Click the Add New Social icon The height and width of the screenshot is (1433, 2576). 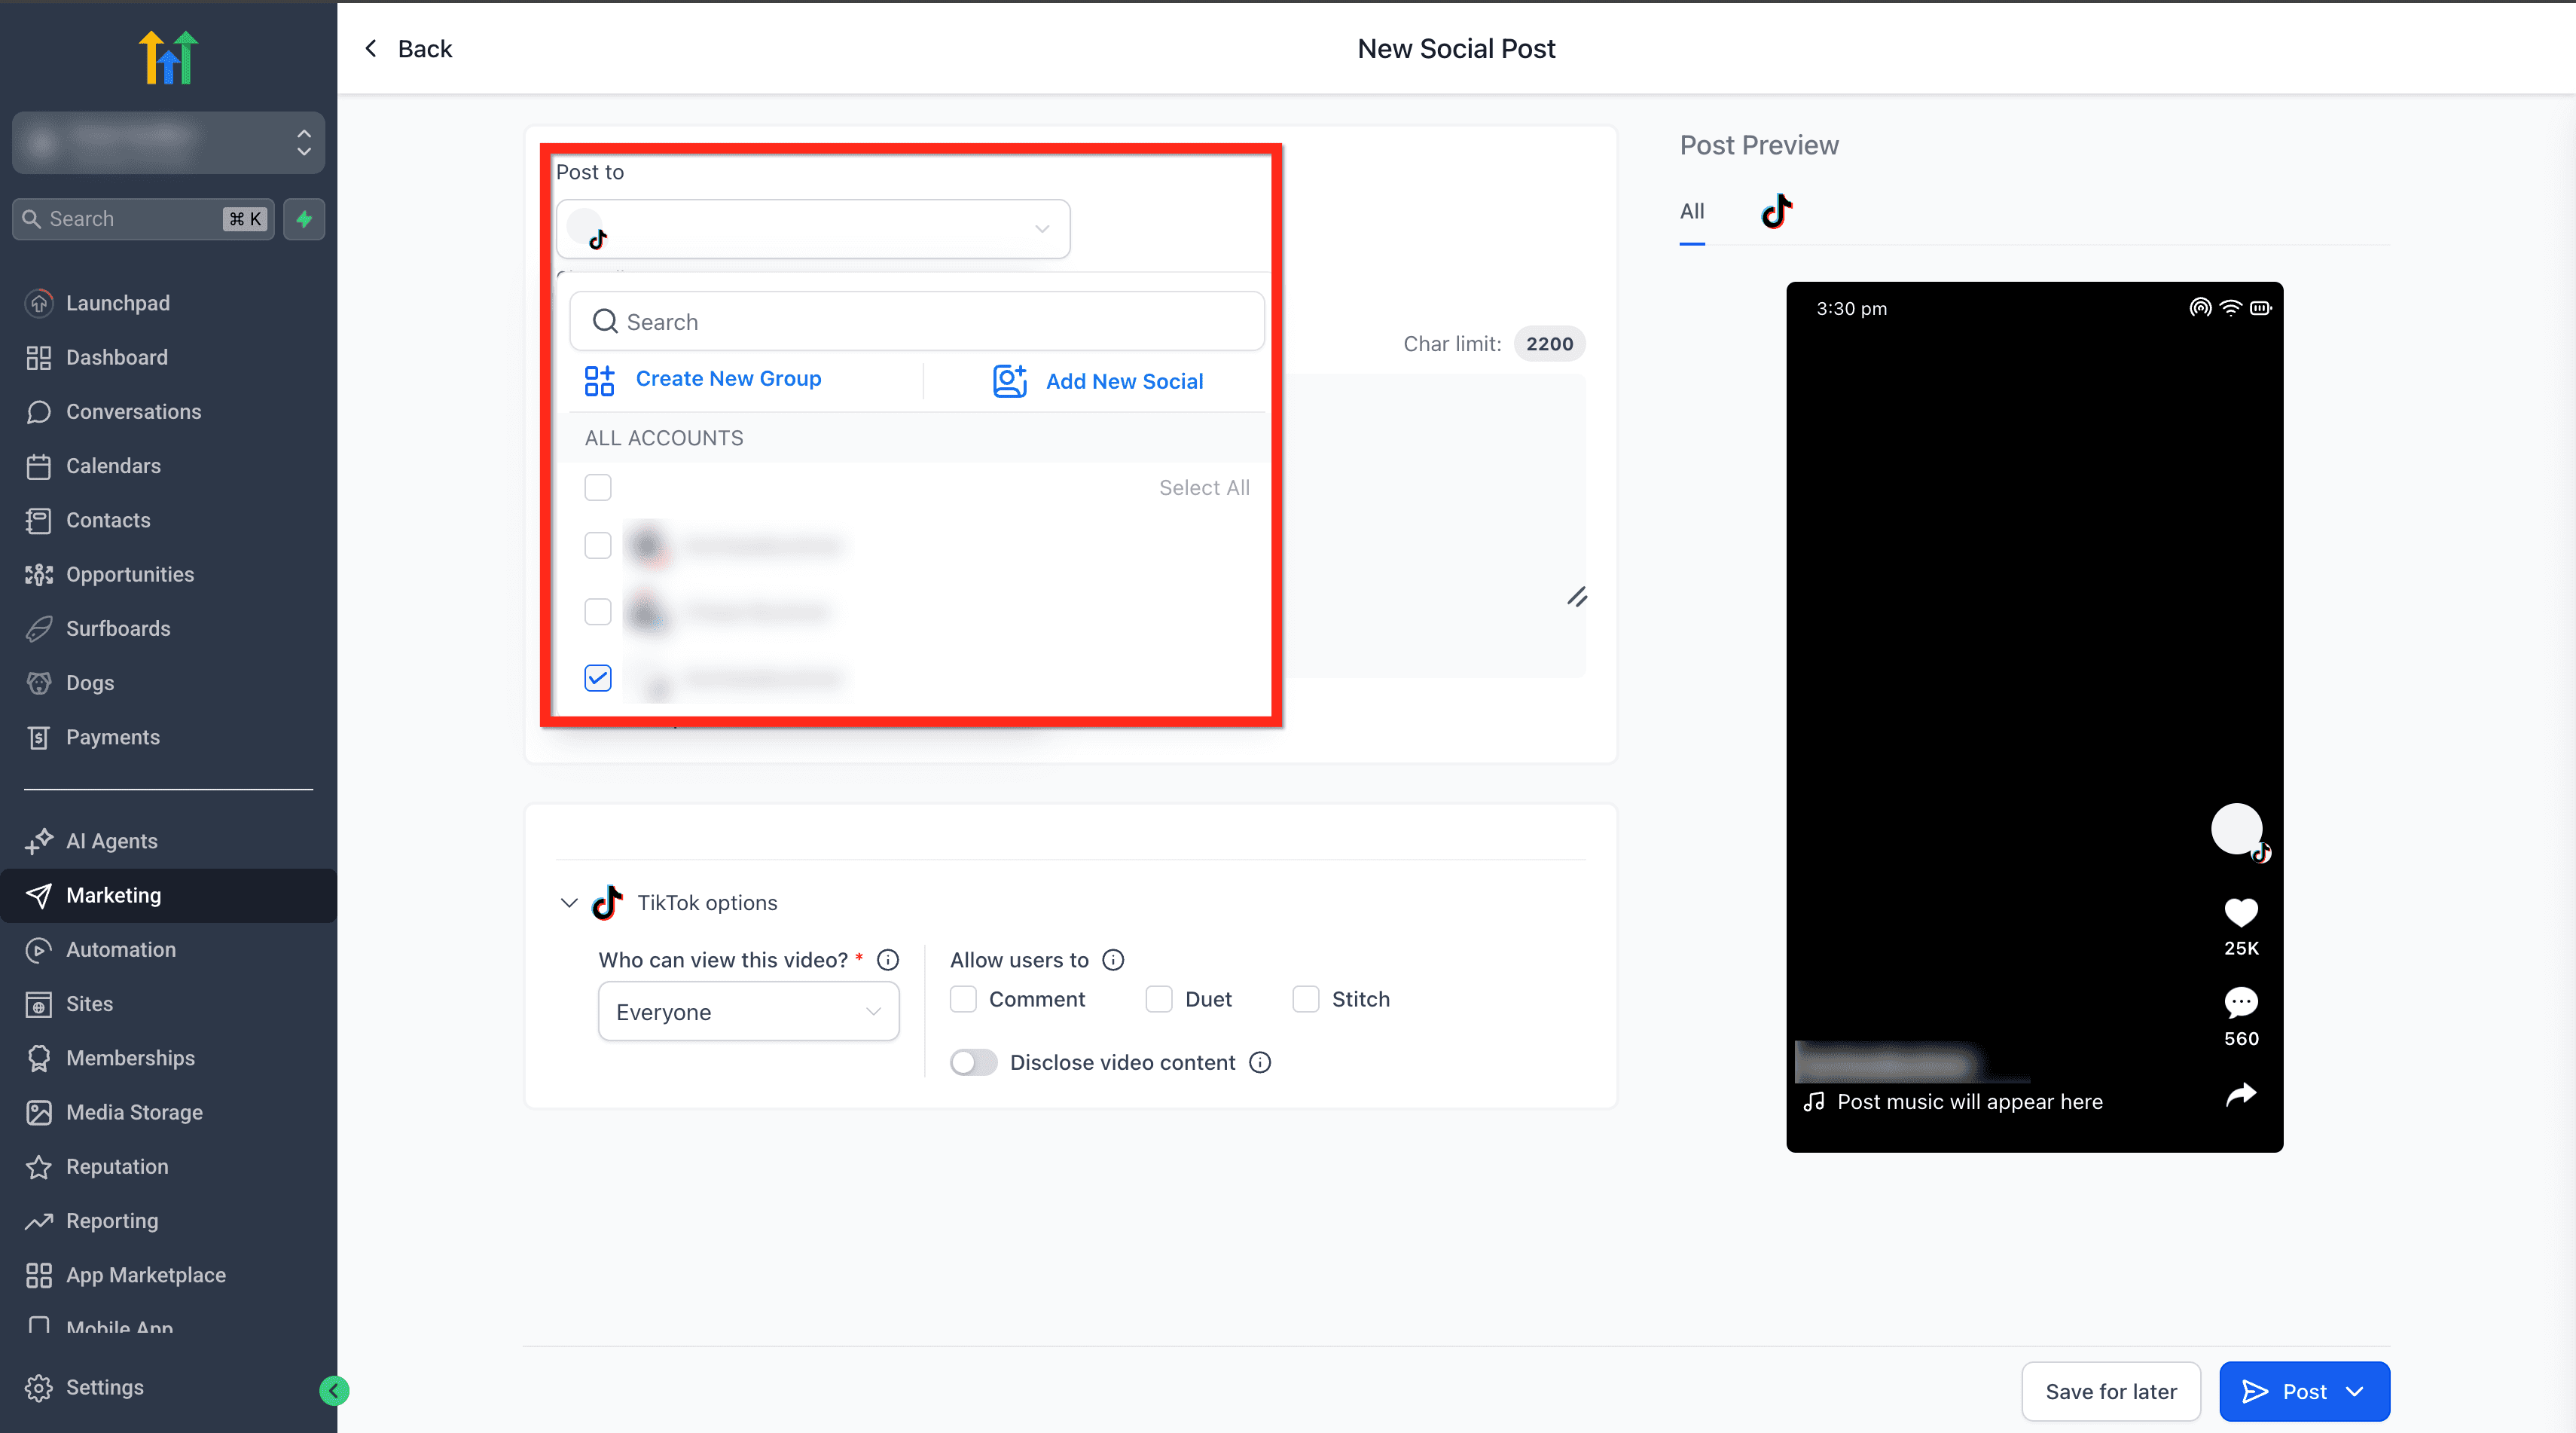1010,381
